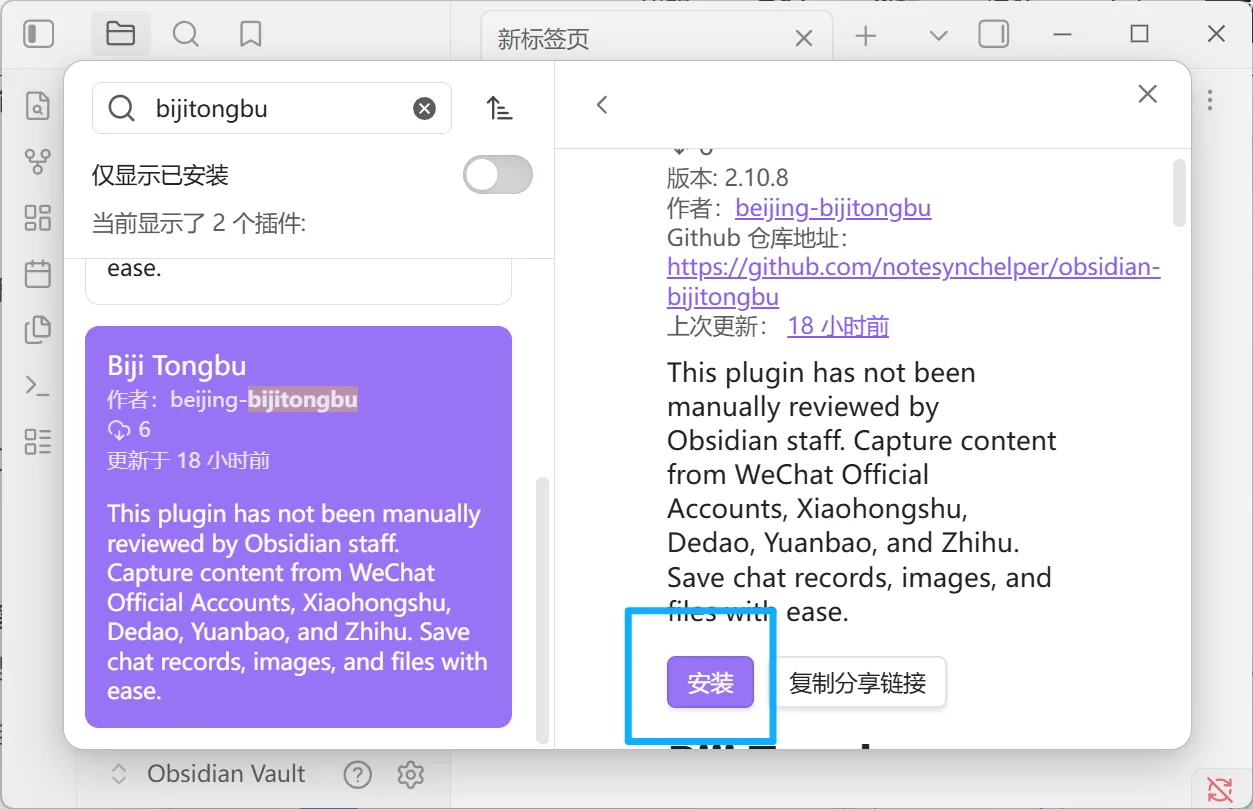Click the 更新于 18 小时前 card text

[x=188, y=460]
